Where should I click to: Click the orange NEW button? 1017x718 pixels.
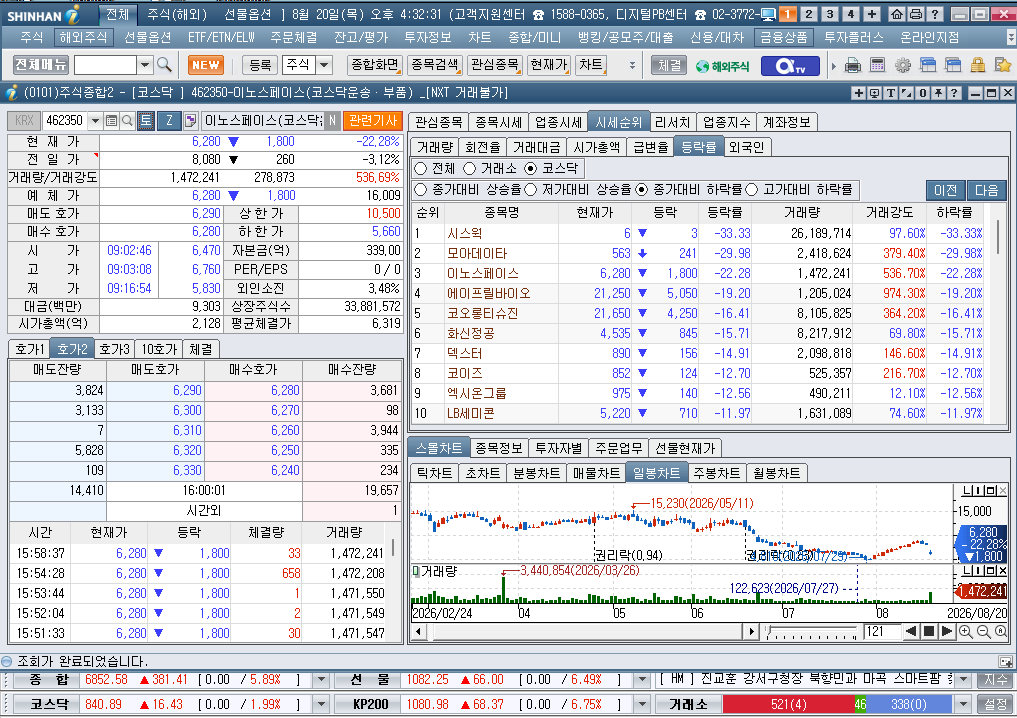pyautogui.click(x=206, y=65)
